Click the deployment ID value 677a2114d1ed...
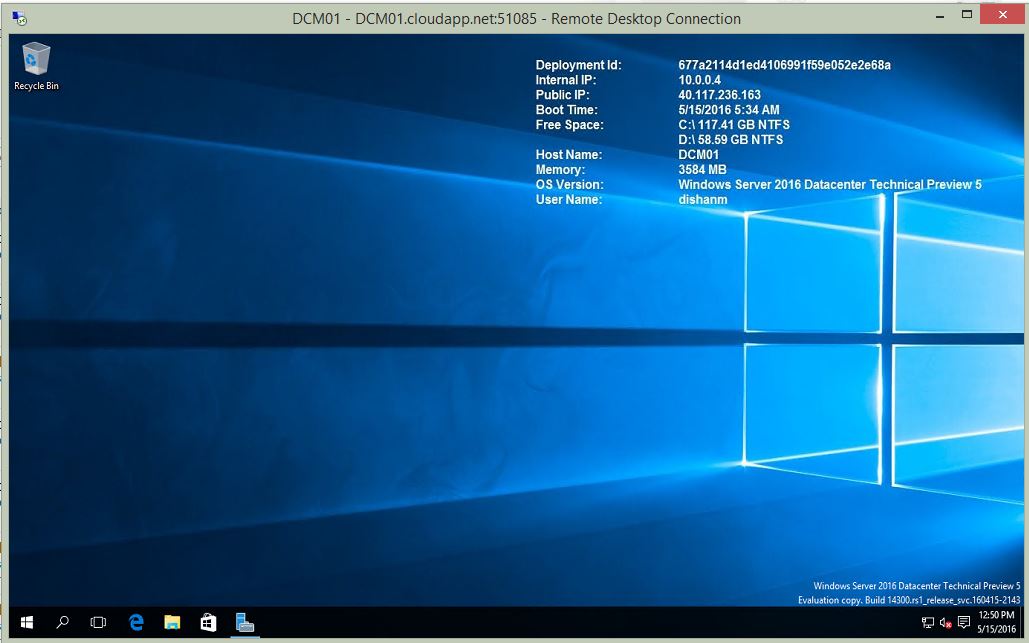Screen dimensions: 1029x643 pos(784,65)
